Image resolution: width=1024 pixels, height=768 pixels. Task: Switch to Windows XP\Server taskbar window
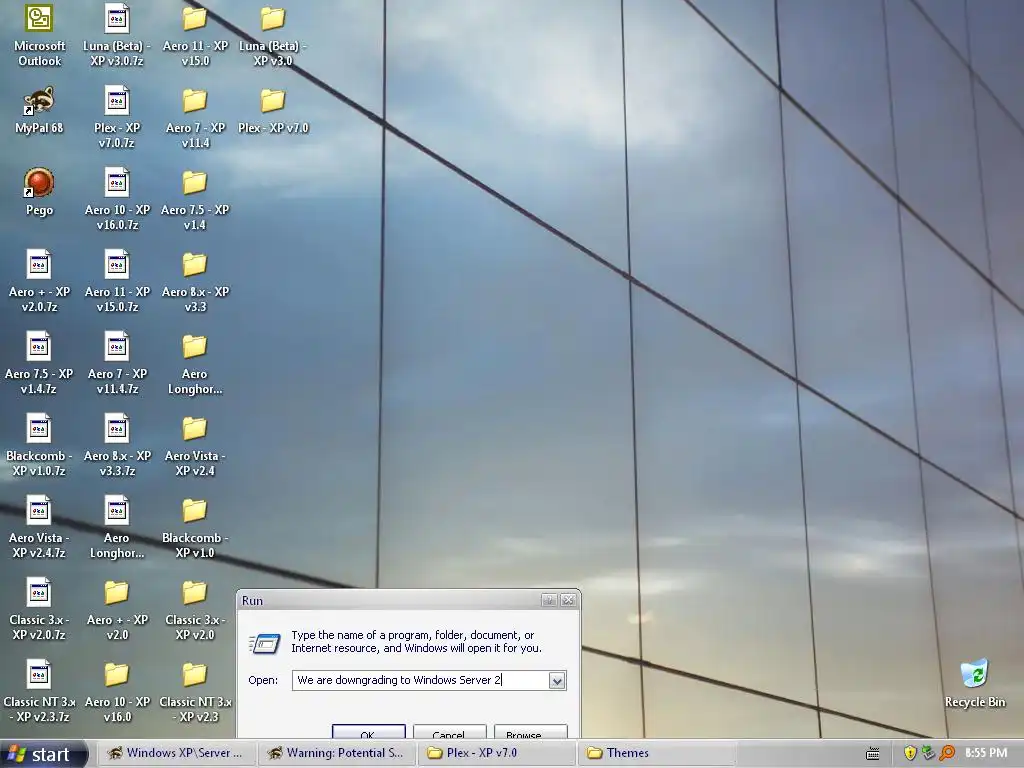[176, 753]
